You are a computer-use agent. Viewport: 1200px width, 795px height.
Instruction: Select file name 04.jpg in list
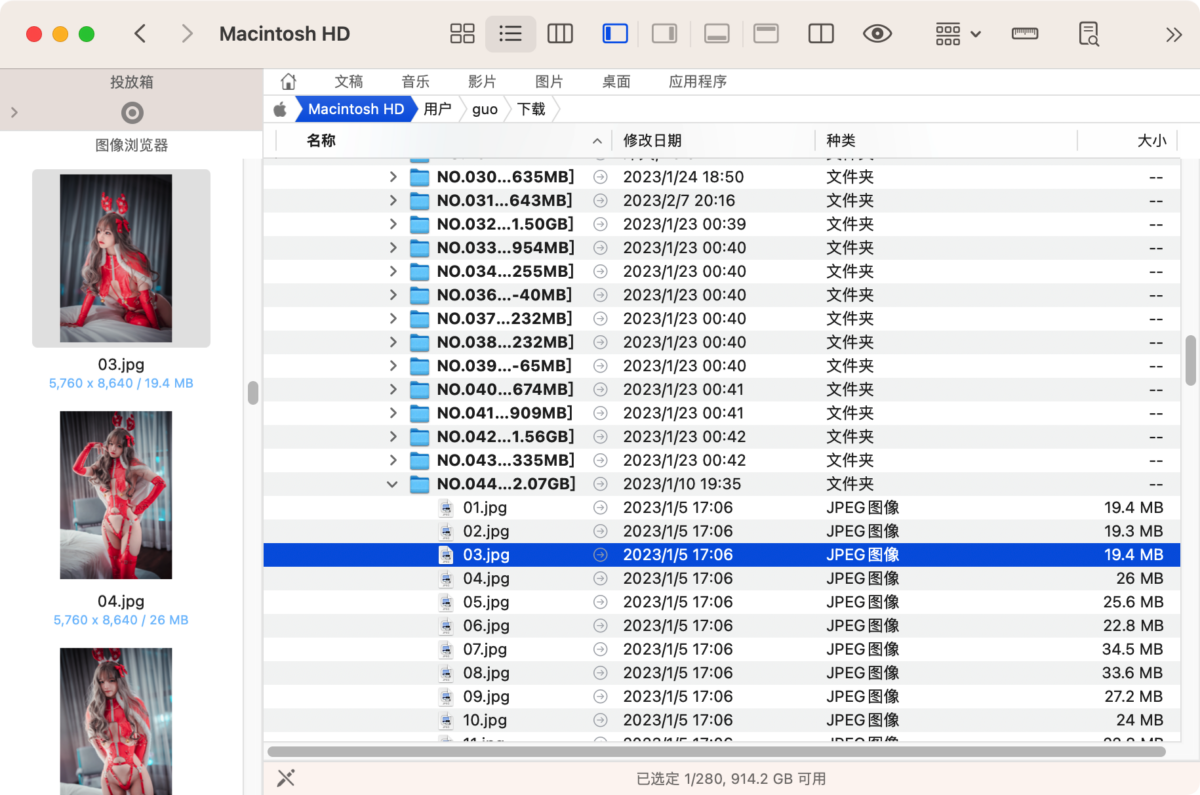[x=486, y=578]
